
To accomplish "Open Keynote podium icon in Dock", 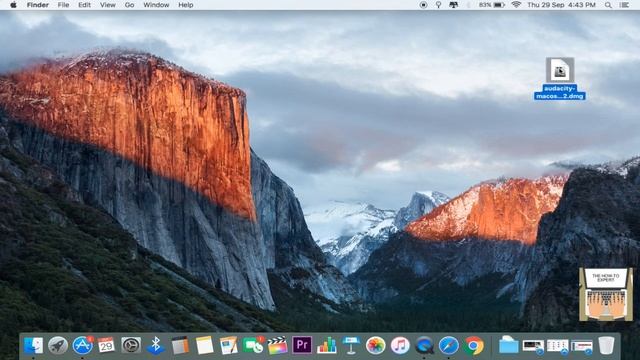I will (351, 345).
